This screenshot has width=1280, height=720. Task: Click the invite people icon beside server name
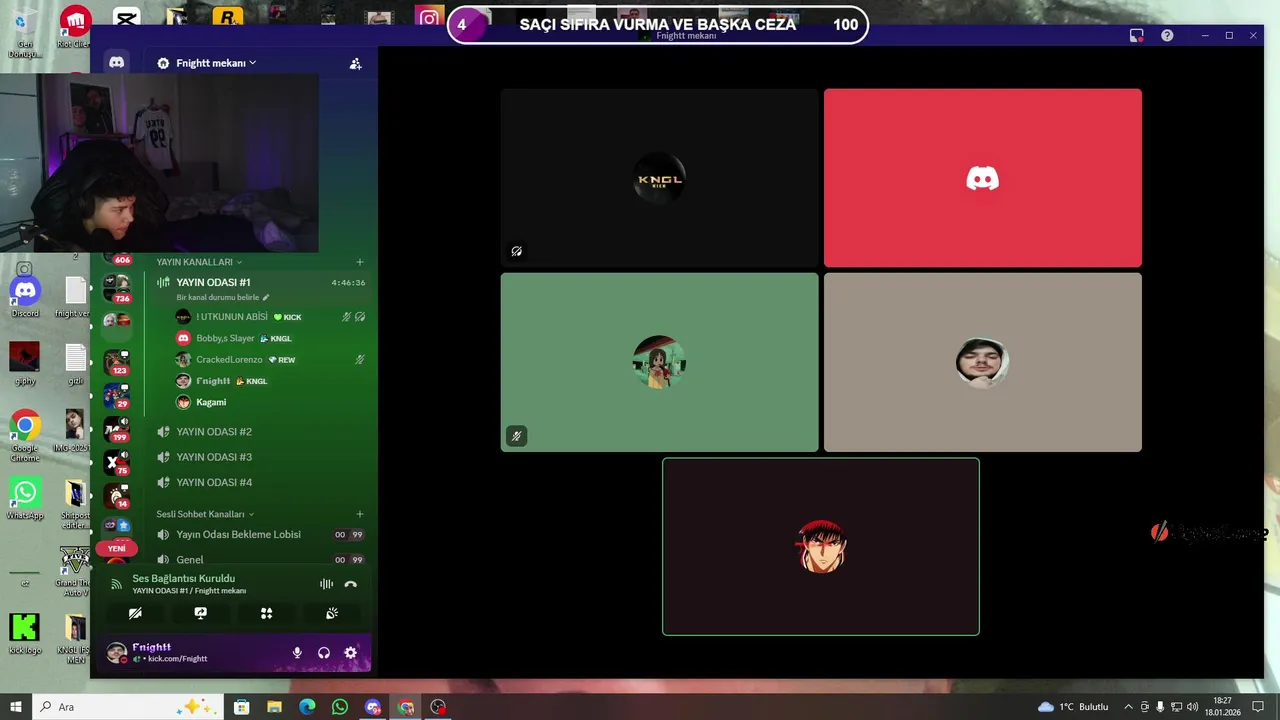click(355, 63)
